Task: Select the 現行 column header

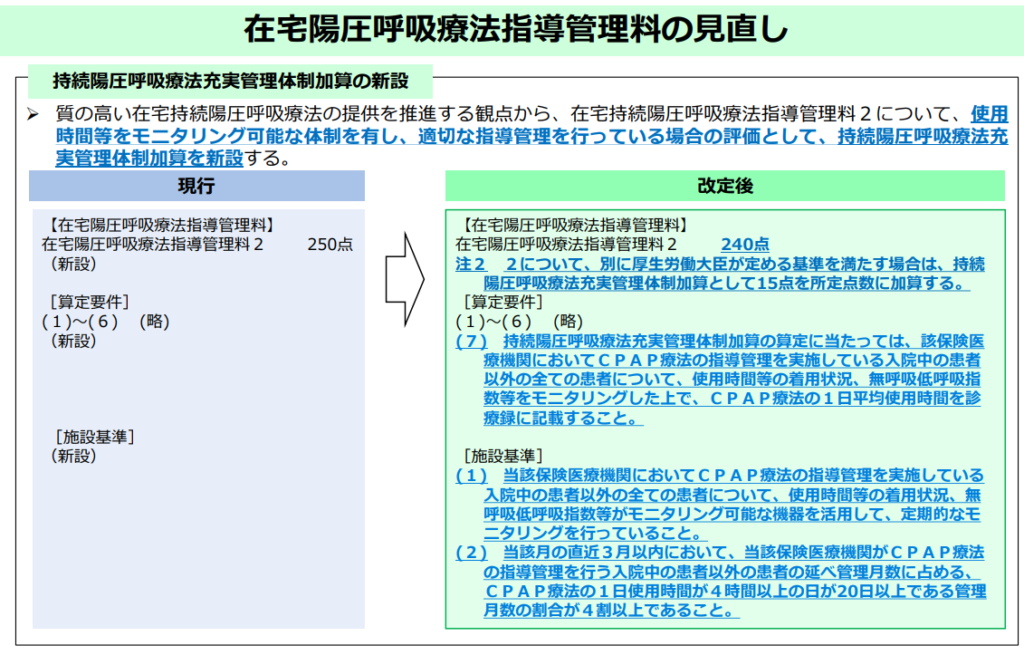Action: click(x=197, y=186)
